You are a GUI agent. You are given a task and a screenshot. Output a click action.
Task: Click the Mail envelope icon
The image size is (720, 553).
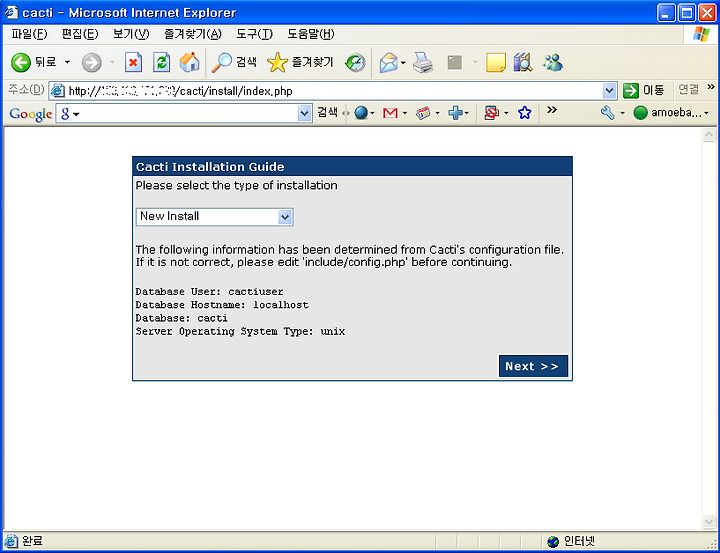click(388, 63)
